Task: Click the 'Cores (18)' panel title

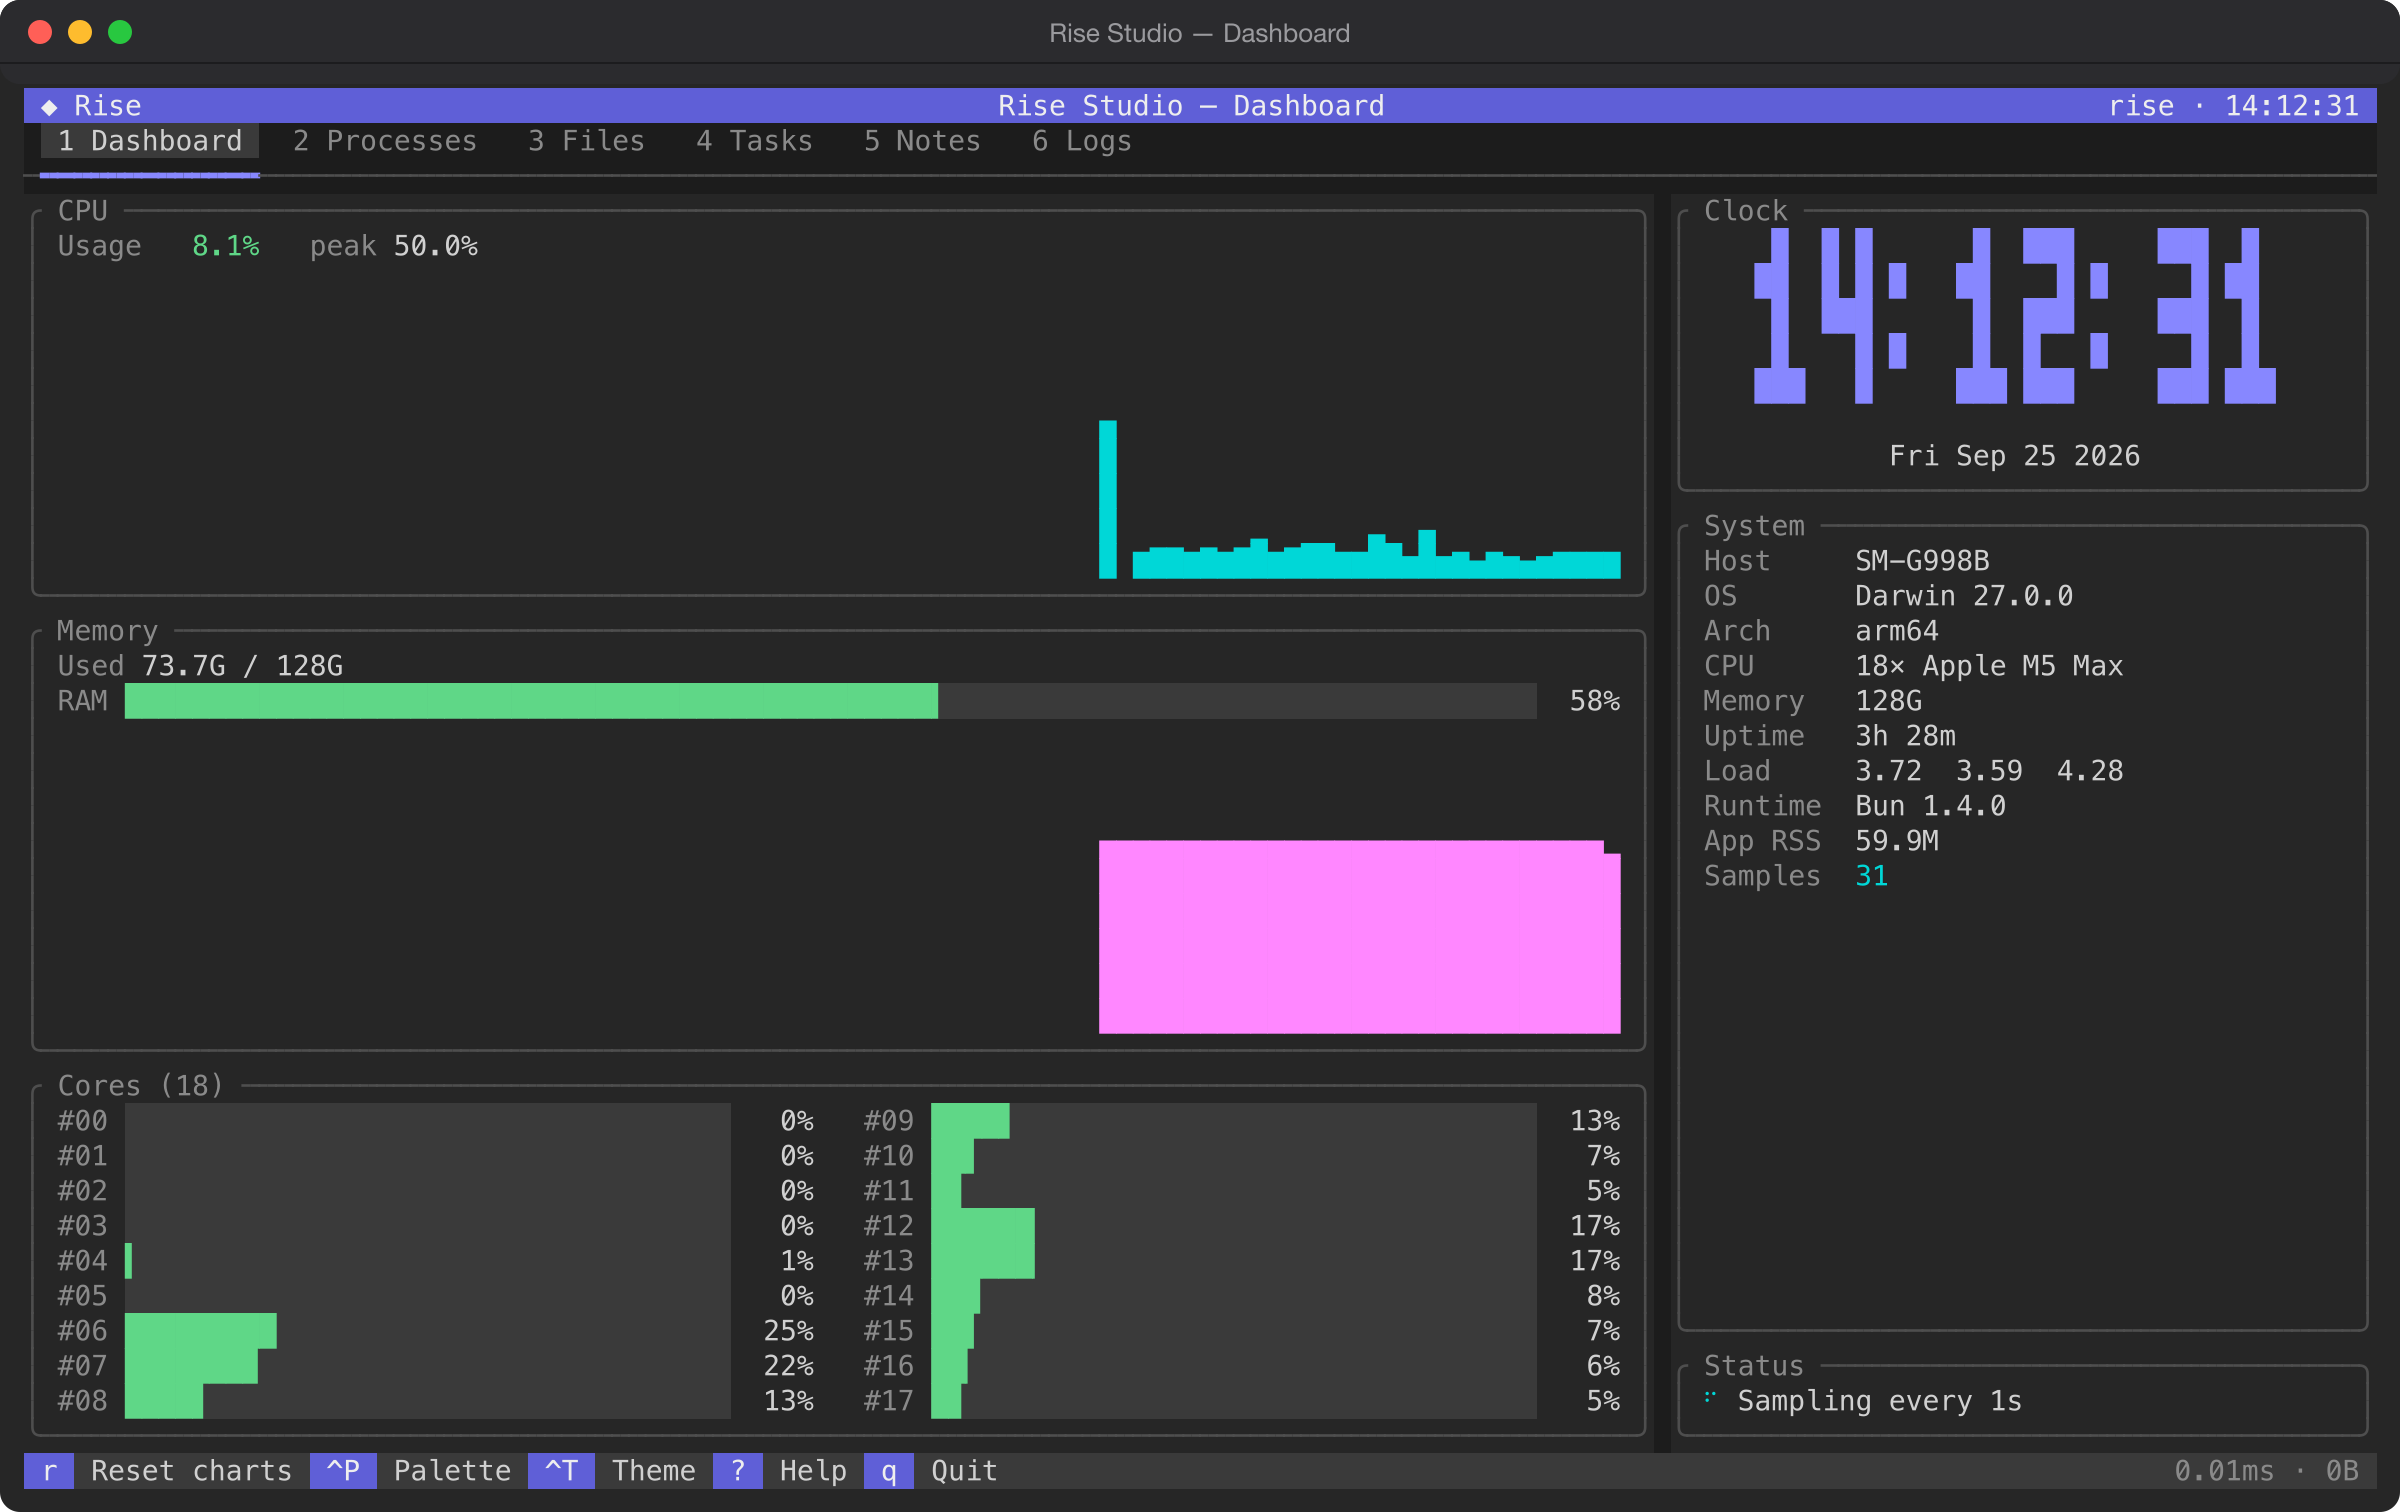Action: point(140,1086)
